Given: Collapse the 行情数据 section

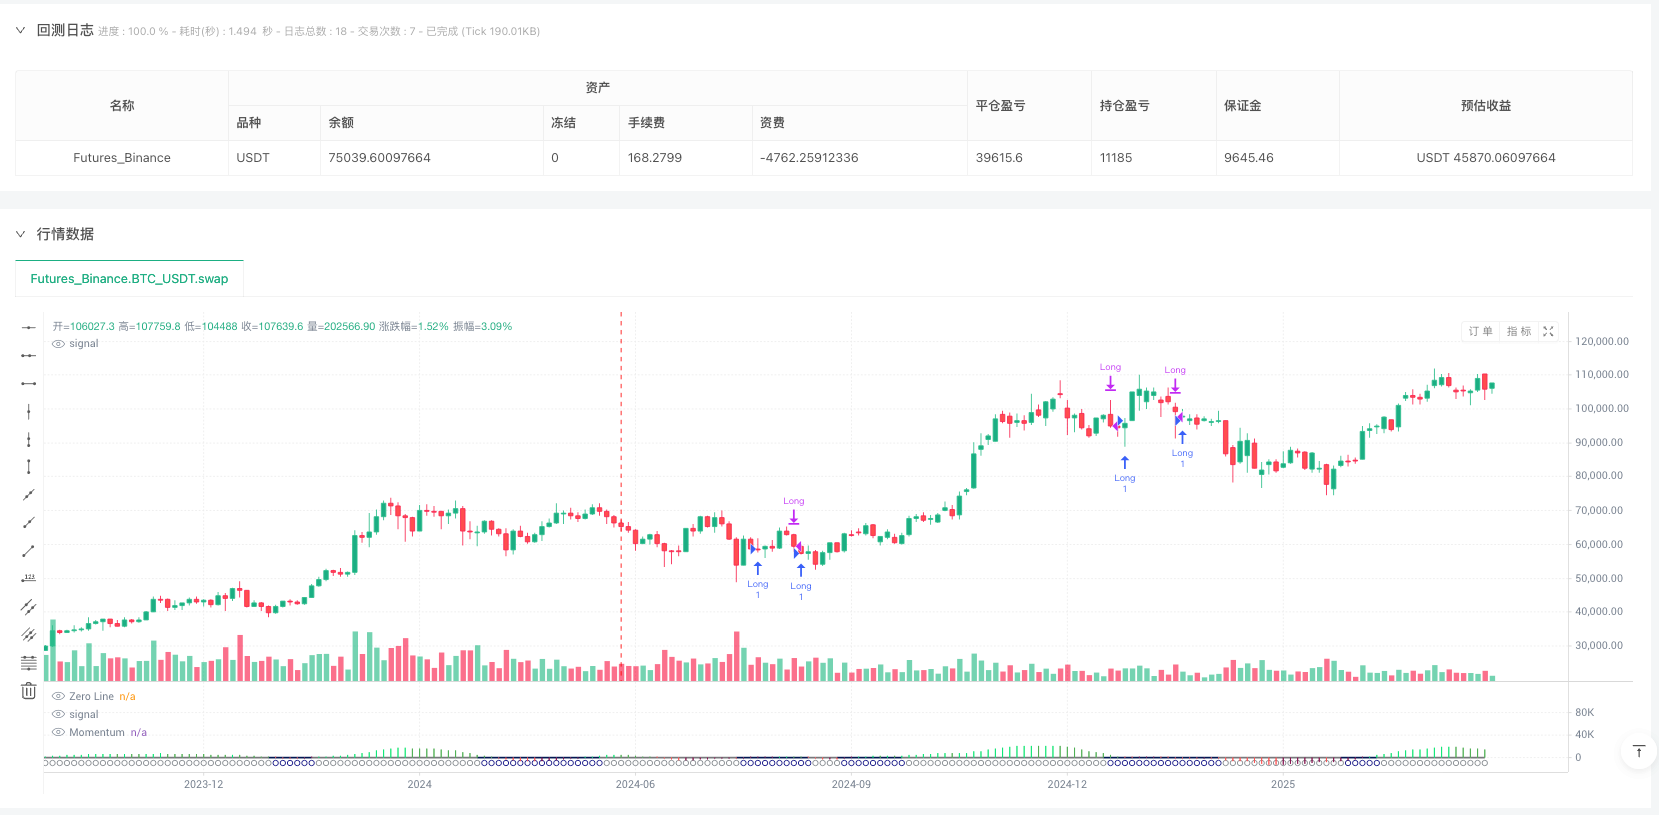Looking at the screenshot, I should pos(20,234).
